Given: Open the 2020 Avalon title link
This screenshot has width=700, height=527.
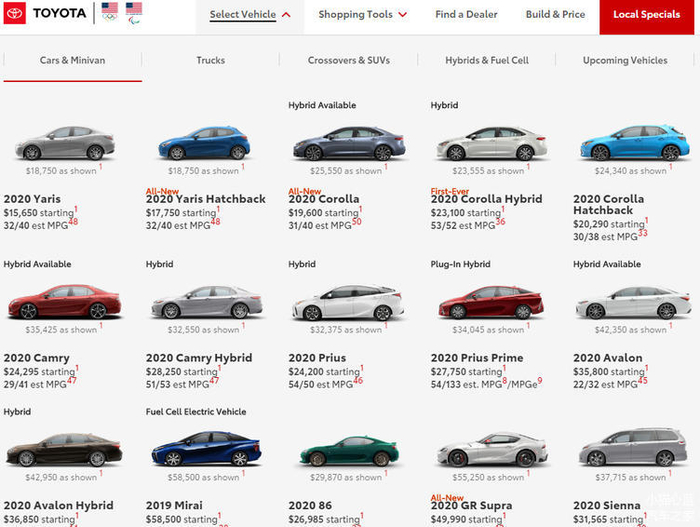Looking at the screenshot, I should click(608, 358).
